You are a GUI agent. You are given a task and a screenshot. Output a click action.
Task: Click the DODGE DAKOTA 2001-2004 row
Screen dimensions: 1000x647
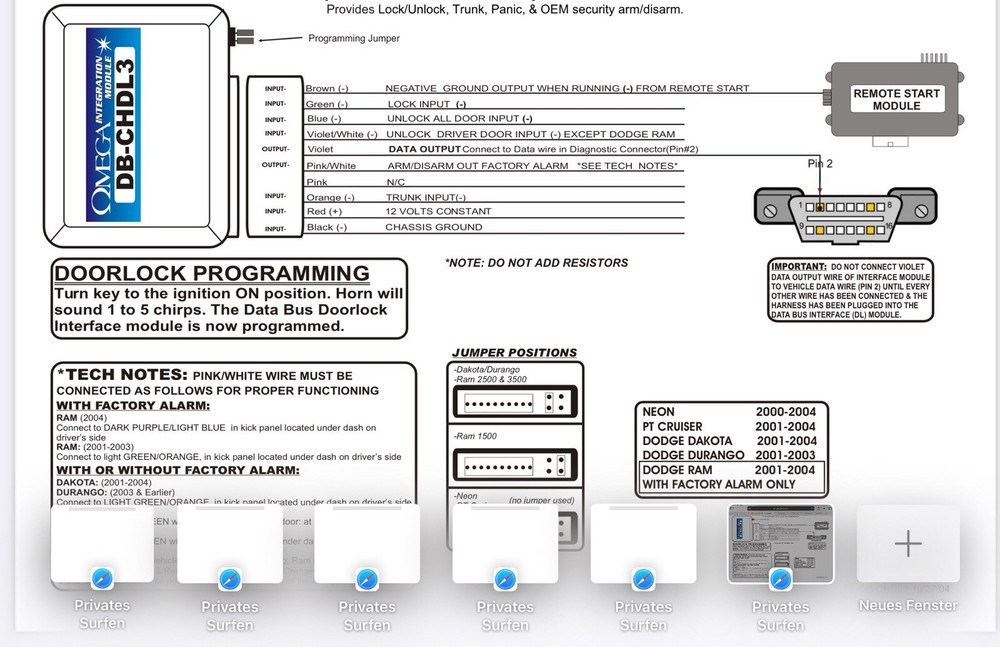pyautogui.click(x=729, y=441)
